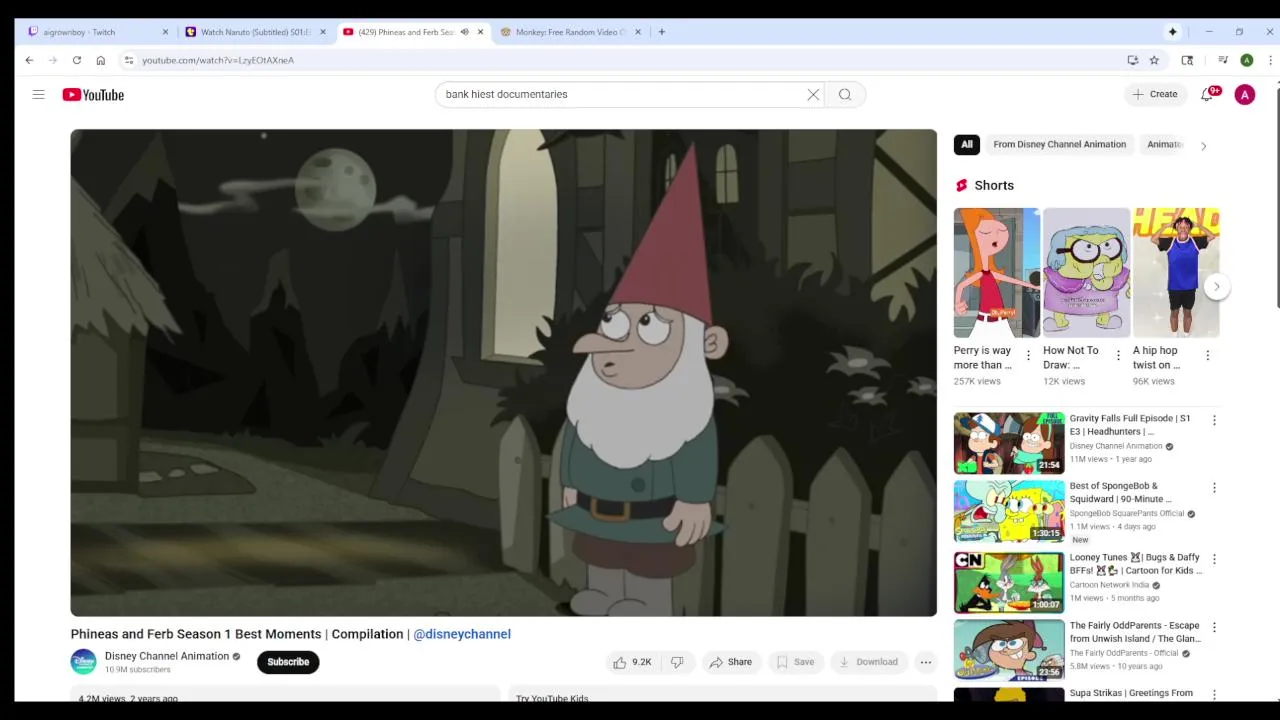Open Chrome profile avatar in toolbar
This screenshot has height=720, width=1280.
[x=1246, y=60]
